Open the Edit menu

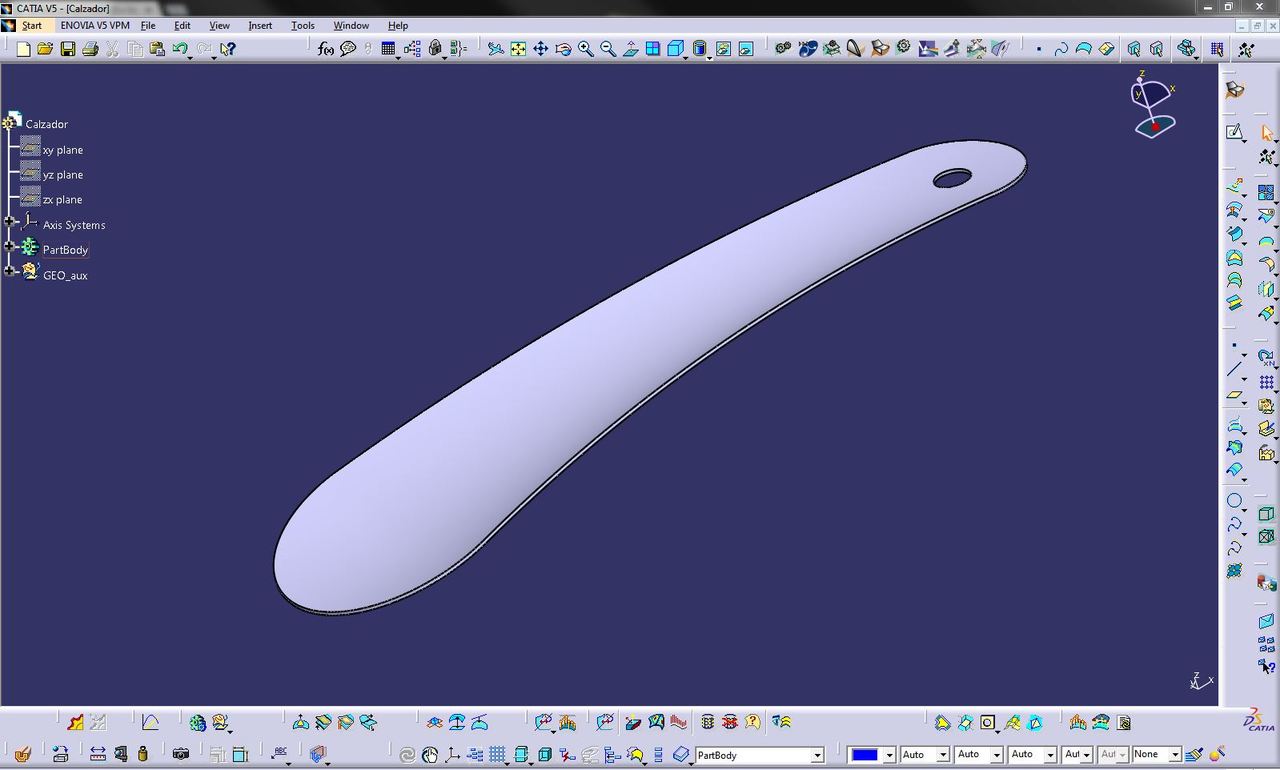pos(182,25)
